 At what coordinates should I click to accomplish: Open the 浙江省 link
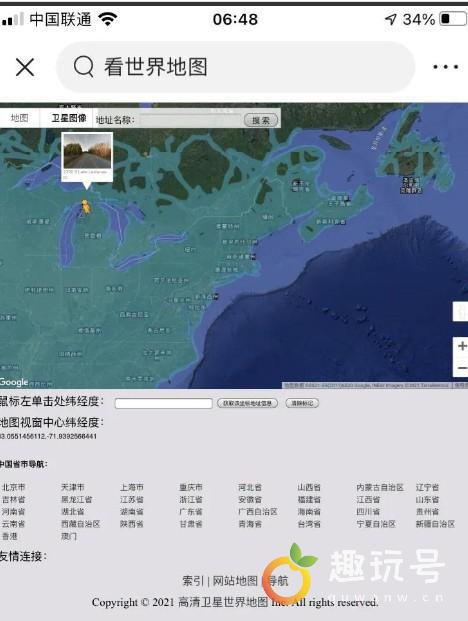[x=191, y=499]
